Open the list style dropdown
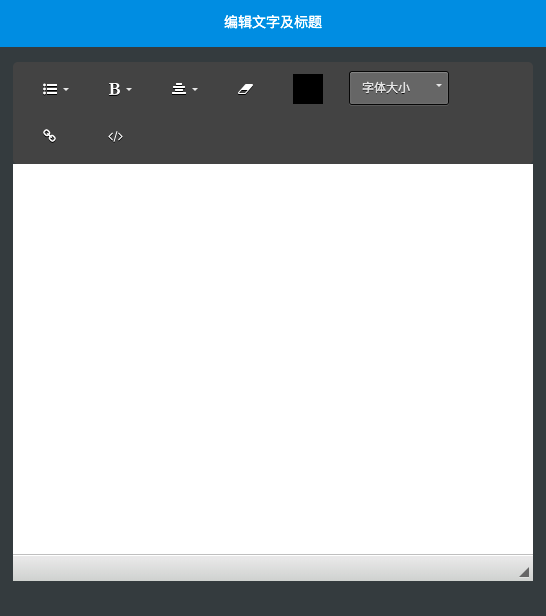 point(55,89)
